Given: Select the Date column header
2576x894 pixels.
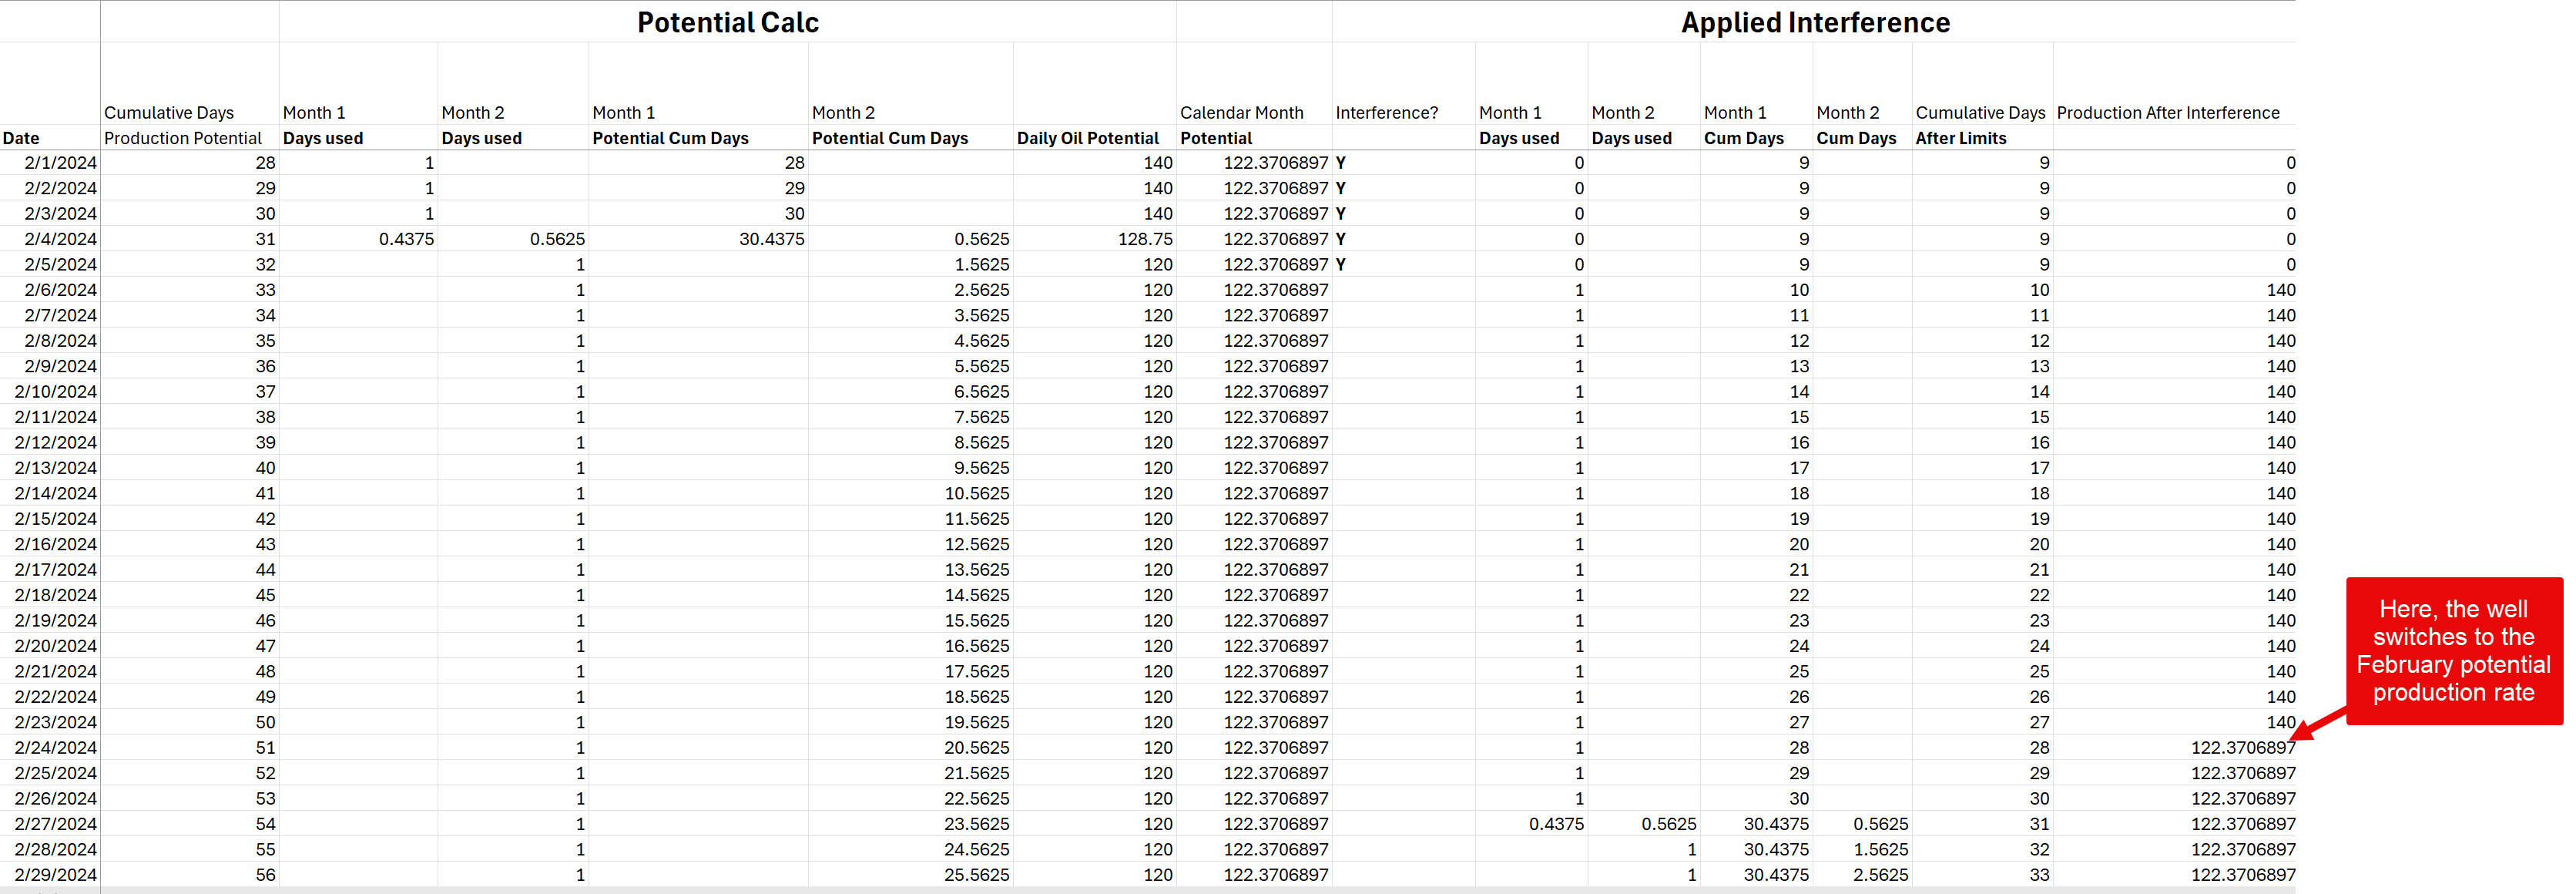Looking at the screenshot, I should pyautogui.click(x=22, y=138).
